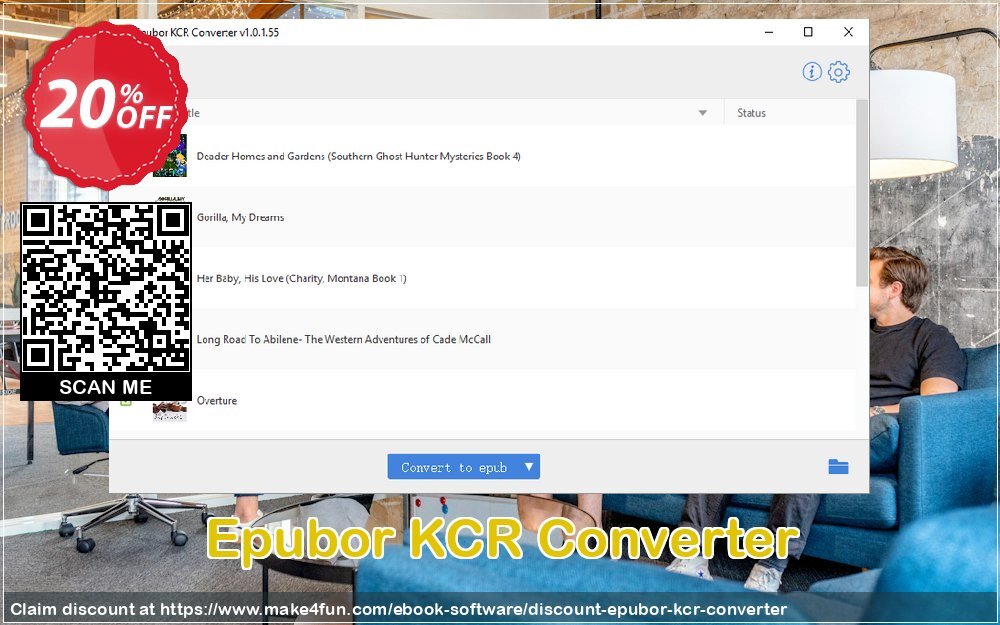Select the book Deader Homes and Gardens

click(x=358, y=156)
